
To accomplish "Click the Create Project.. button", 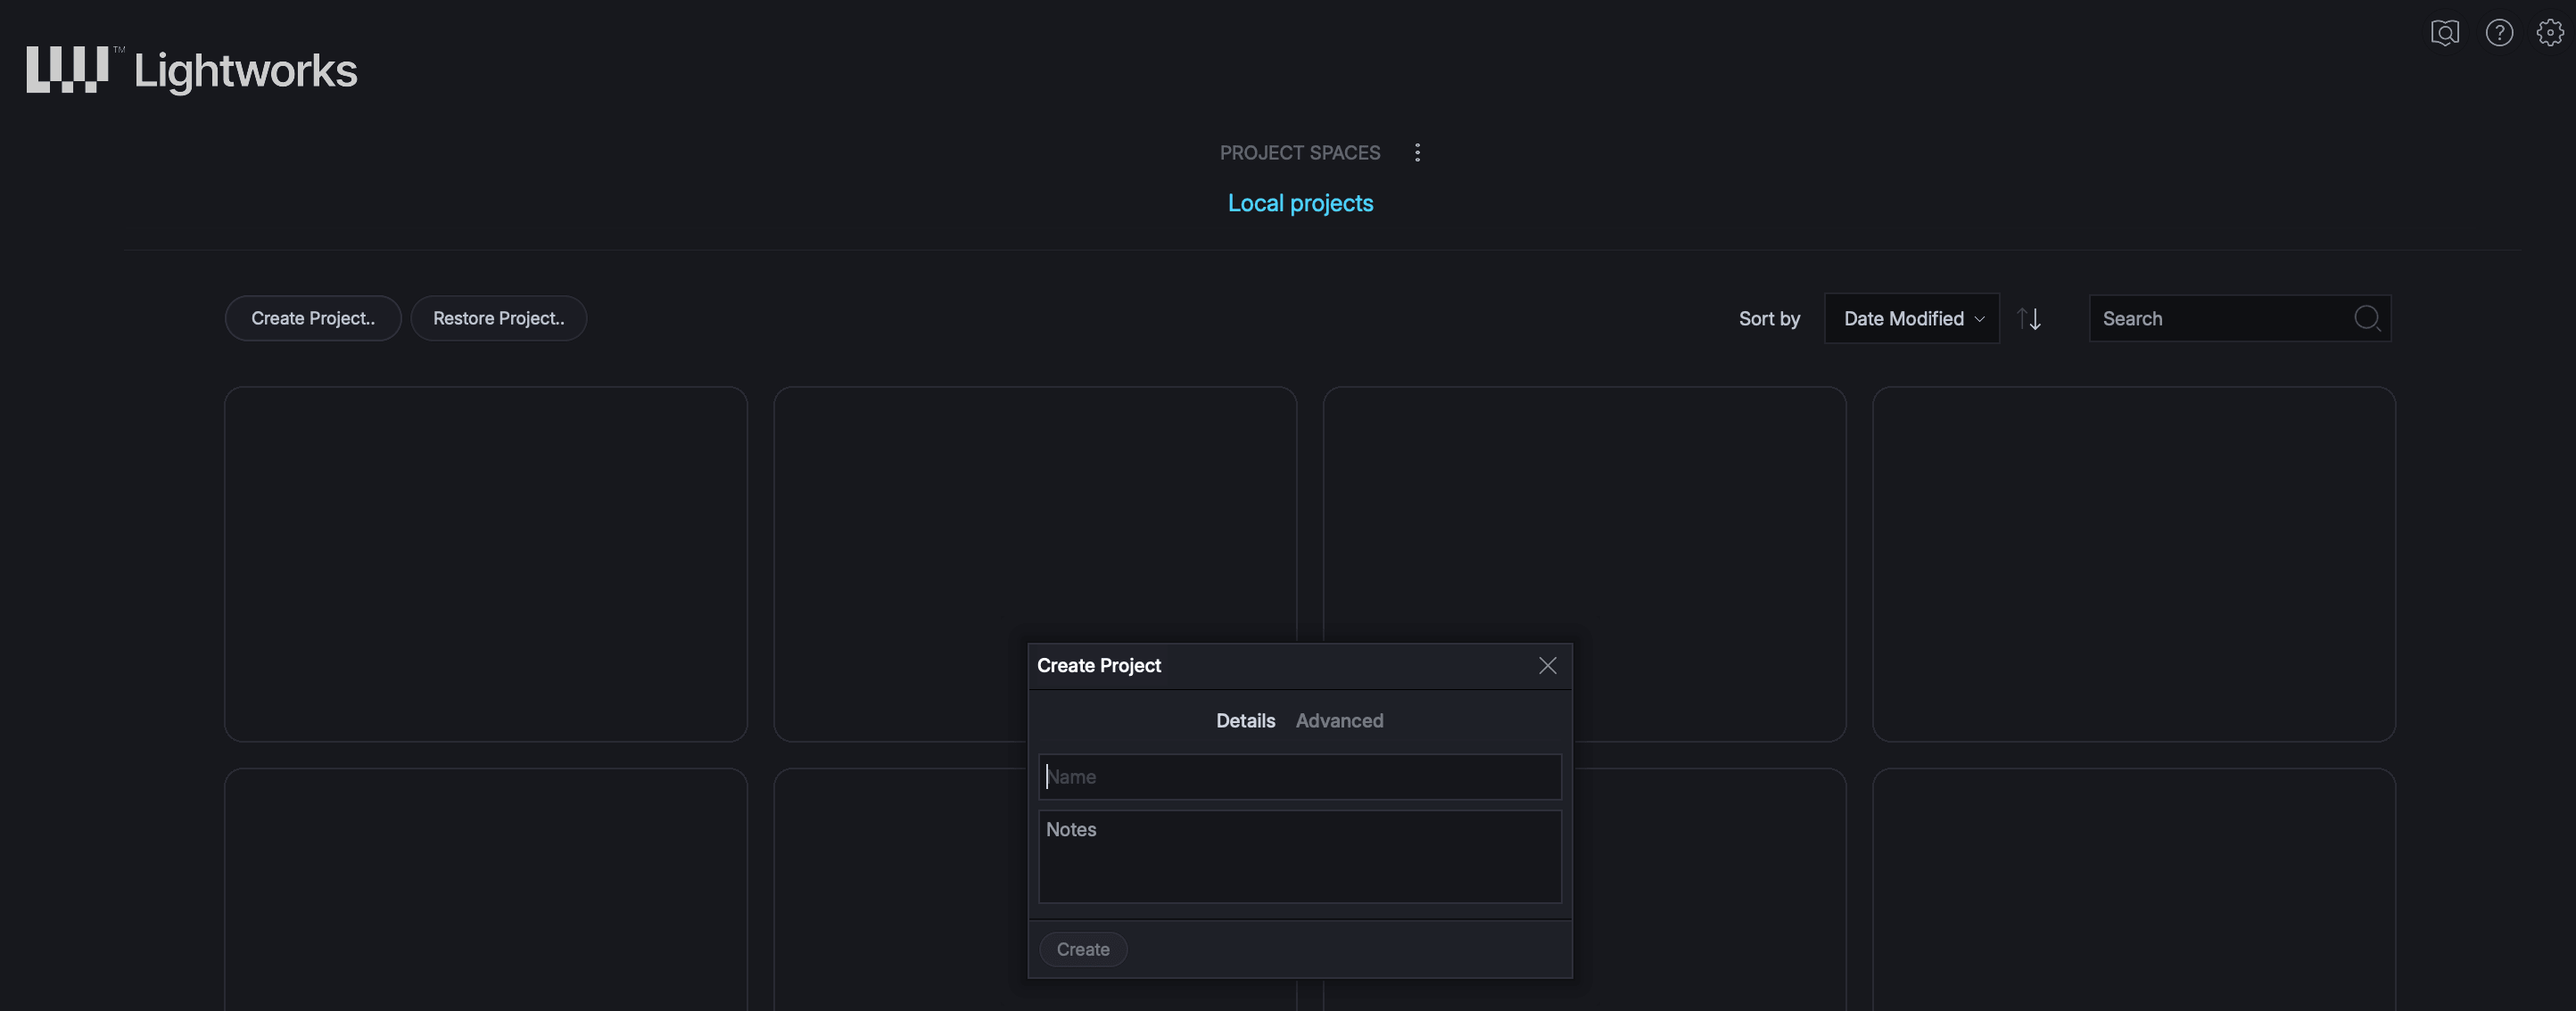I will pos(313,318).
